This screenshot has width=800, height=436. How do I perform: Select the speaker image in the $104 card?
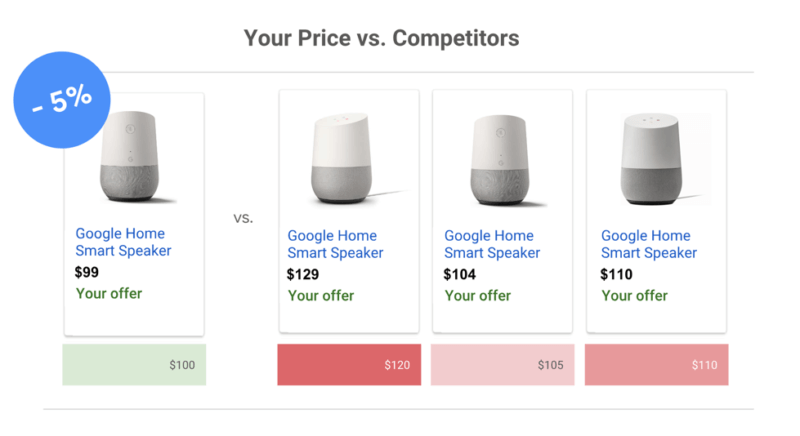(x=502, y=157)
